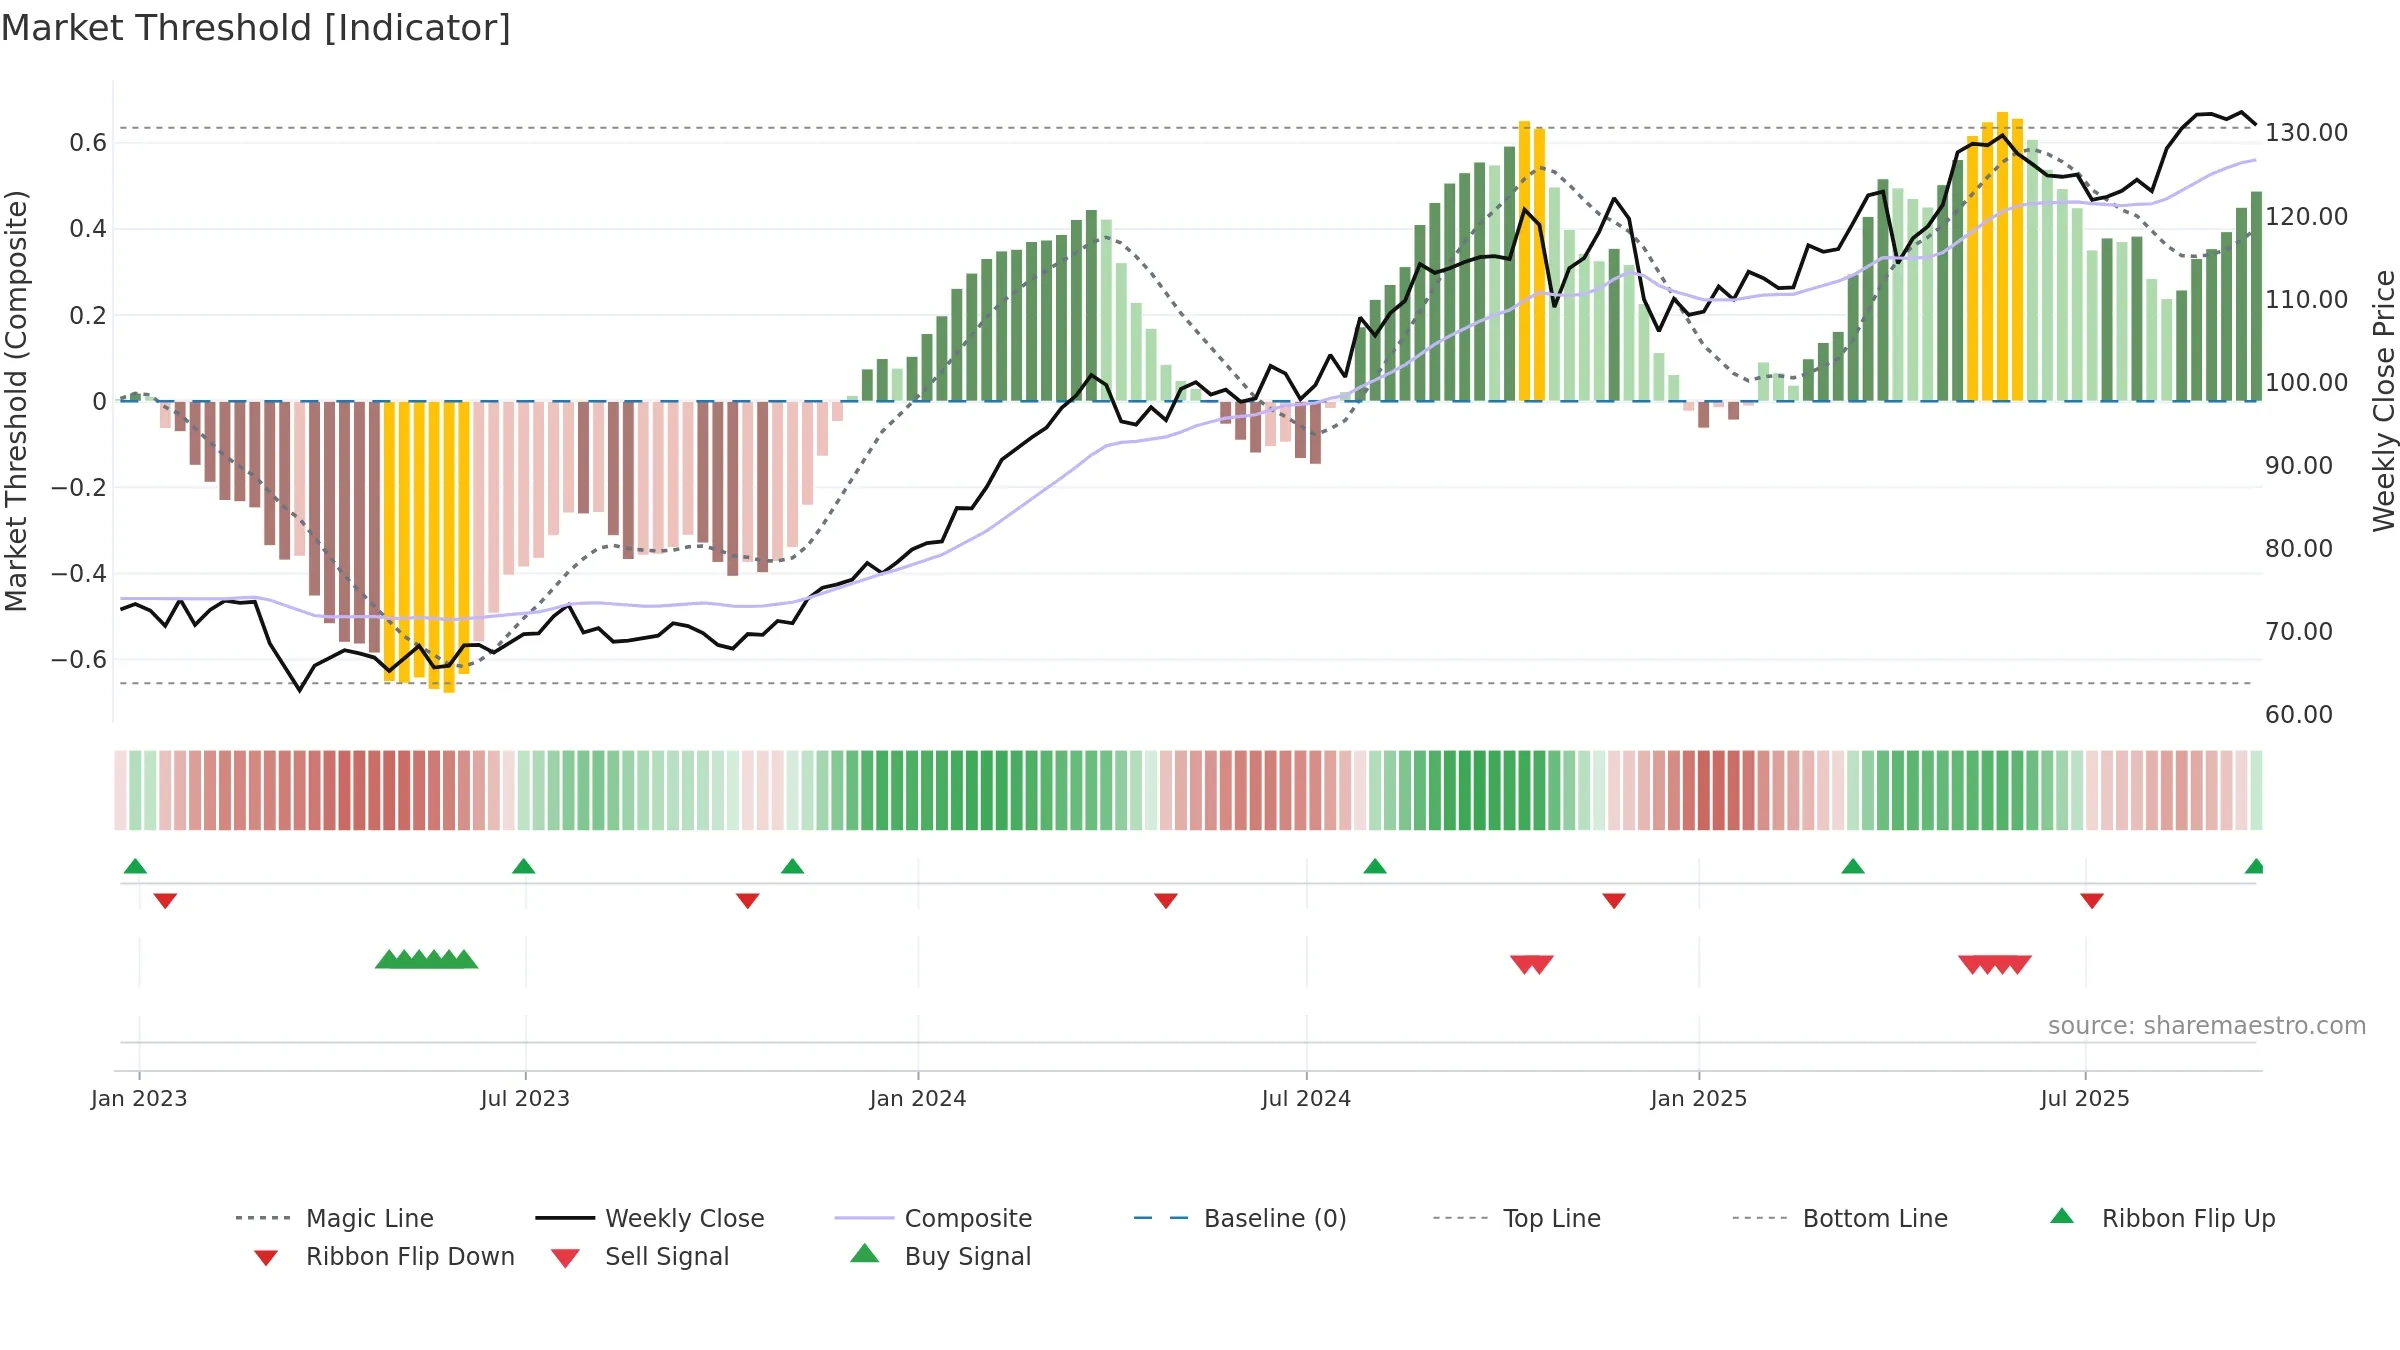The height and width of the screenshot is (1350, 2400).
Task: Click the buy signal cluster in mid 2023
Action: click(x=427, y=959)
